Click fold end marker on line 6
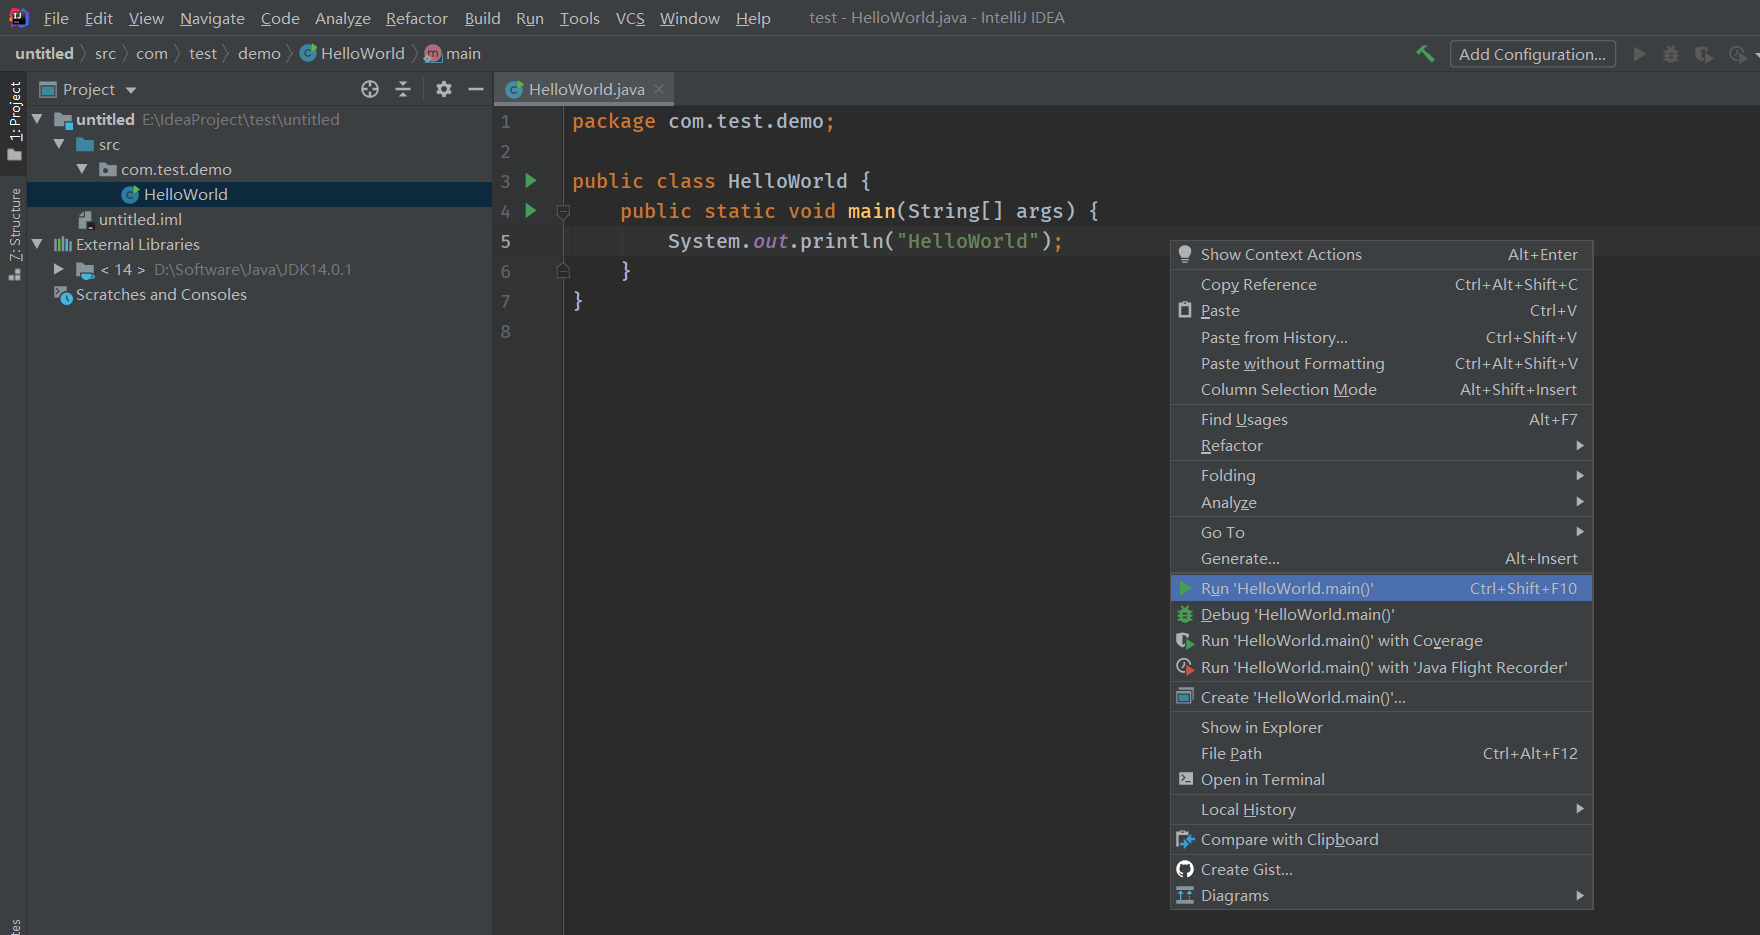The image size is (1760, 935). pos(563,271)
